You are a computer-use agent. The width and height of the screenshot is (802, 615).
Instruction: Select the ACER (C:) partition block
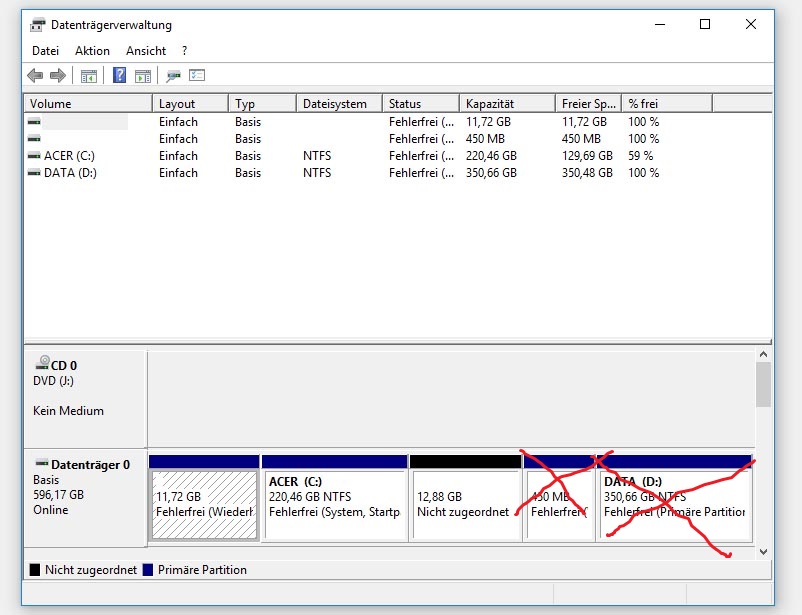[x=333, y=503]
